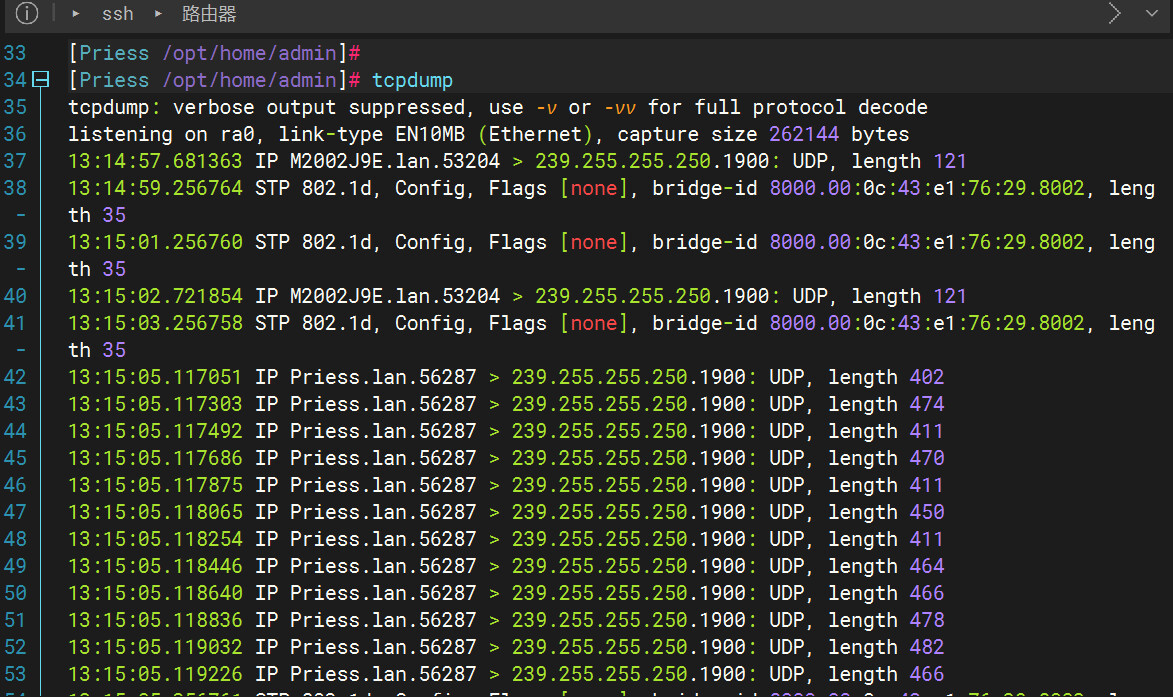
Task: Click line number 42 in gutter
Action: click(x=14, y=376)
